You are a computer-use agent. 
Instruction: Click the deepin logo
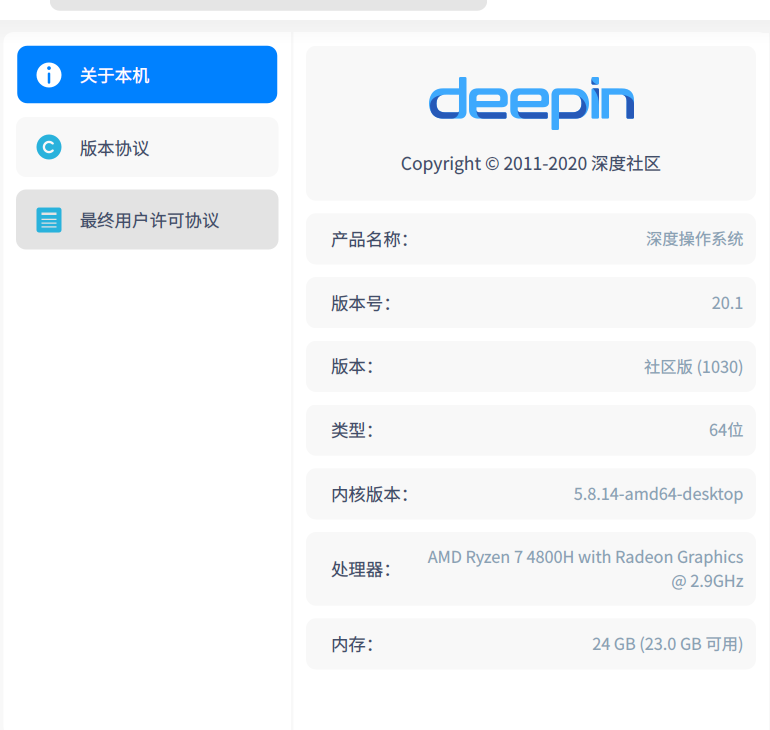click(x=531, y=103)
